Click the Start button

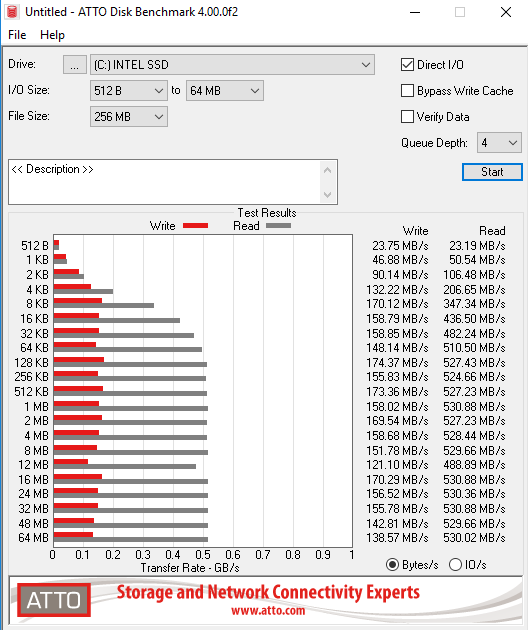point(492,172)
